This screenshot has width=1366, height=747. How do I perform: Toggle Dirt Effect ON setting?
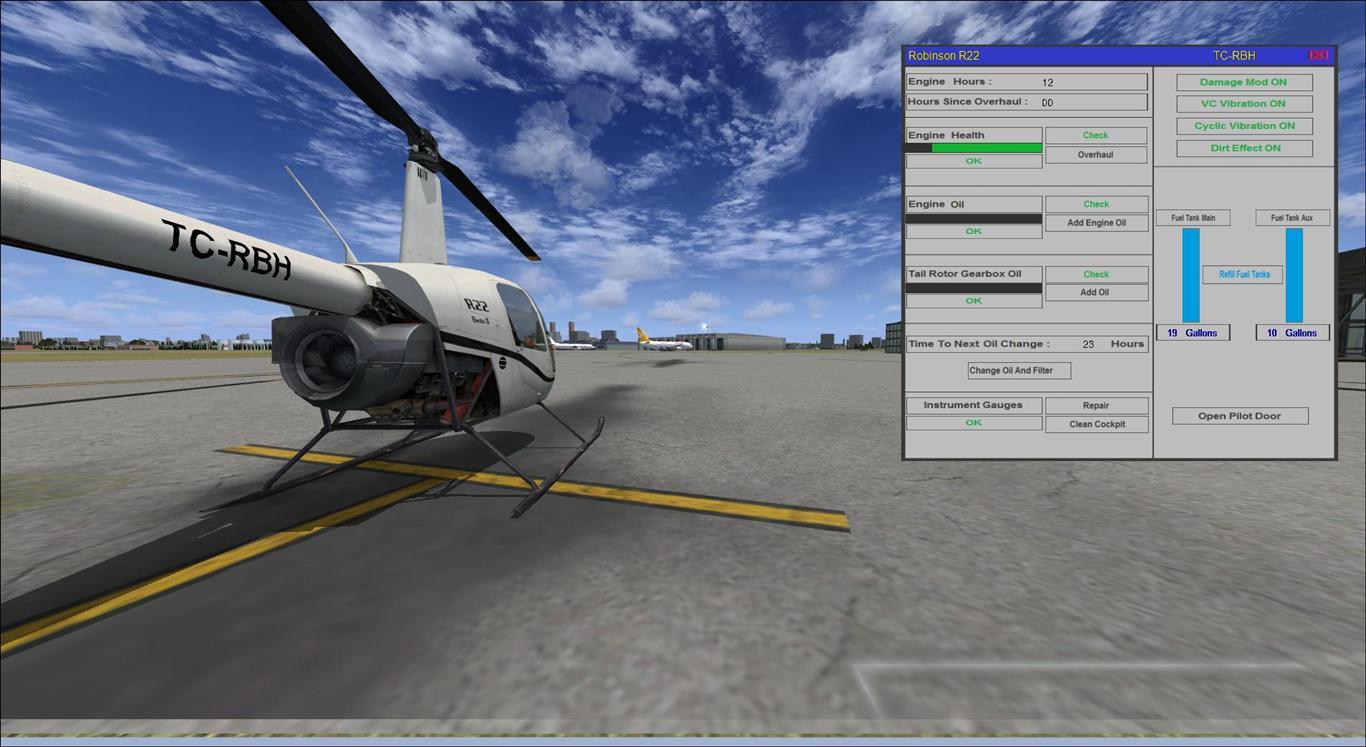click(x=1244, y=148)
